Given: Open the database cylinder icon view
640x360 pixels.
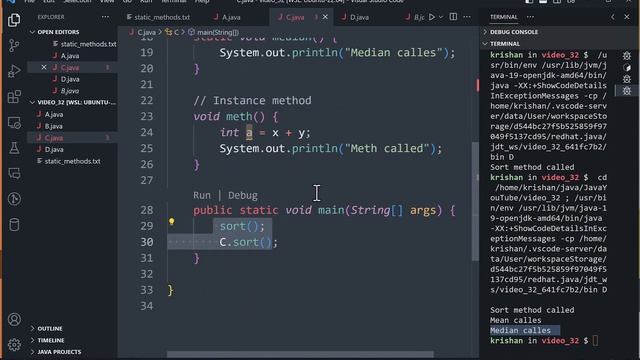Looking at the screenshot, I should pyautogui.click(x=14, y=224).
